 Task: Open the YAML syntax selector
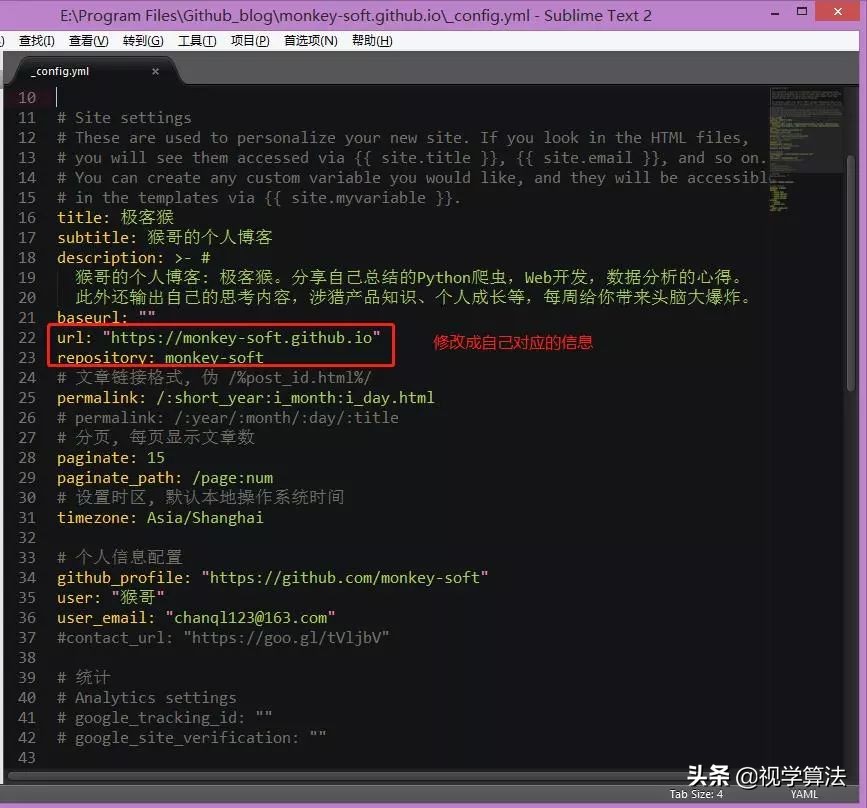803,793
